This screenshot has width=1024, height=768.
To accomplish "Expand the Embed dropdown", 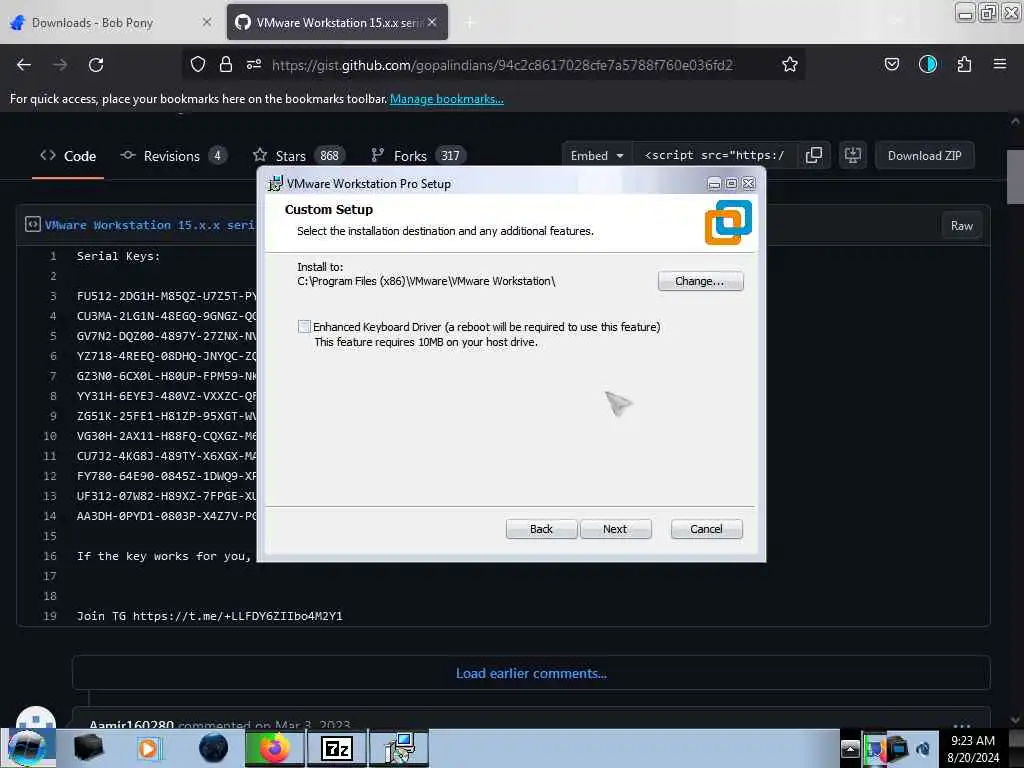I will click(596, 155).
